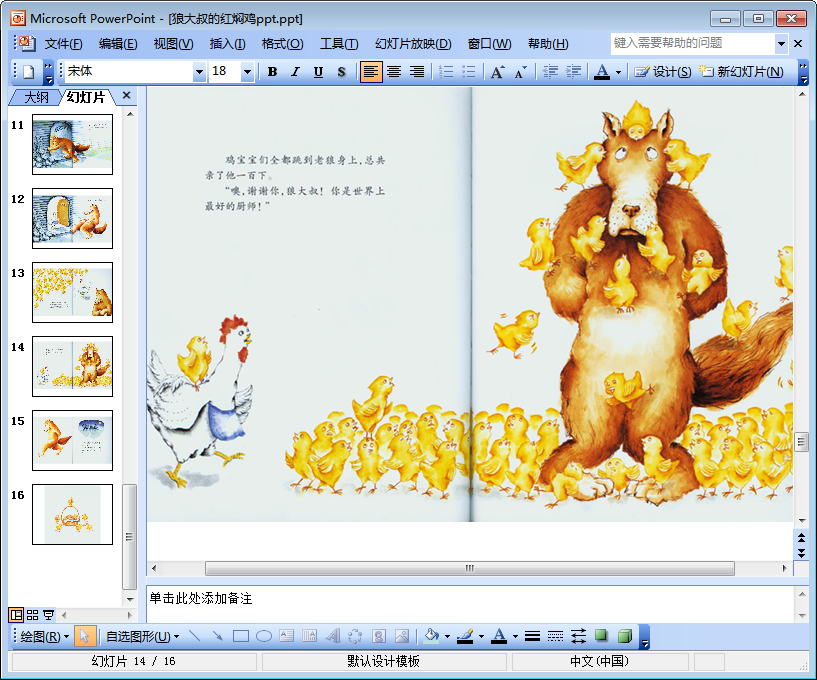Screen dimensions: 817x680
Task: Toggle Italic formatting
Action: [x=295, y=72]
